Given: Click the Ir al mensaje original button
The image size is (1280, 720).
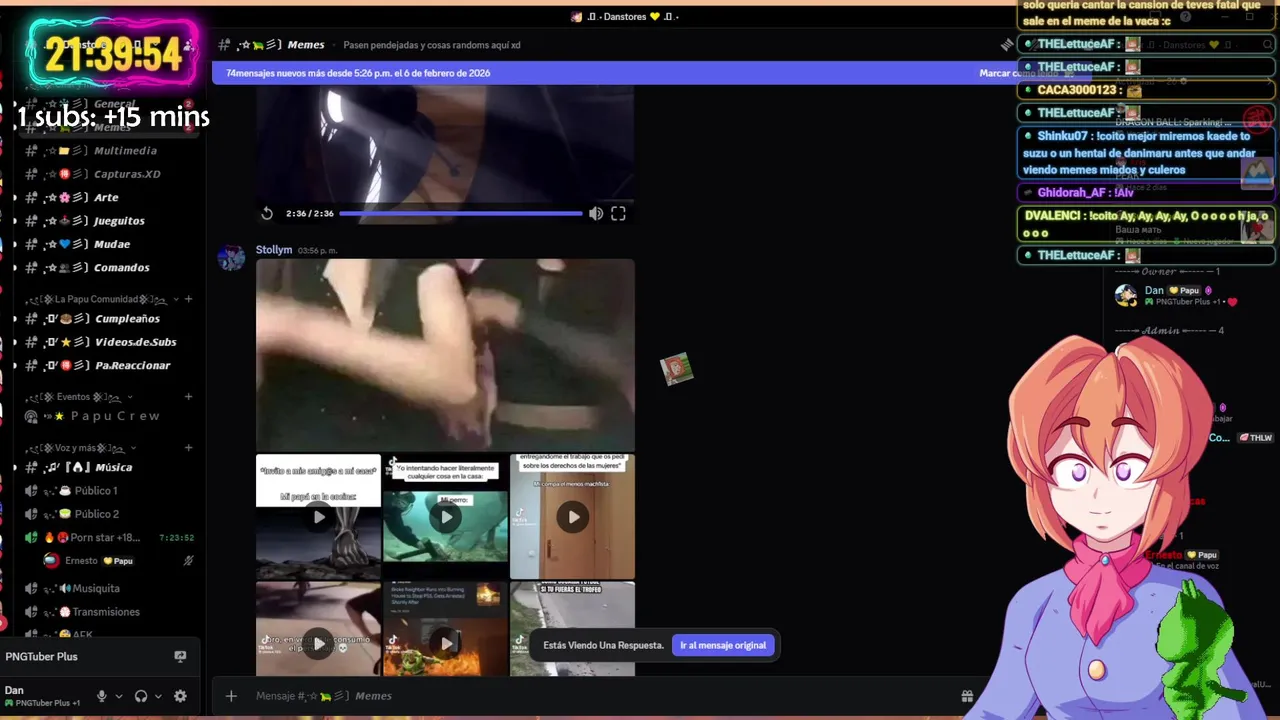Looking at the screenshot, I should coord(723,645).
